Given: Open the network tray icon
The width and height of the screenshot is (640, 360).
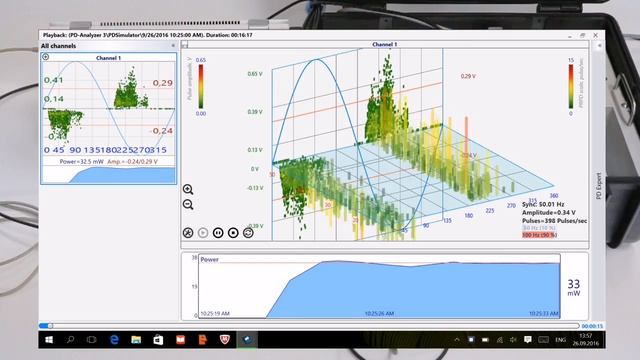Looking at the screenshot, I should [499, 340].
